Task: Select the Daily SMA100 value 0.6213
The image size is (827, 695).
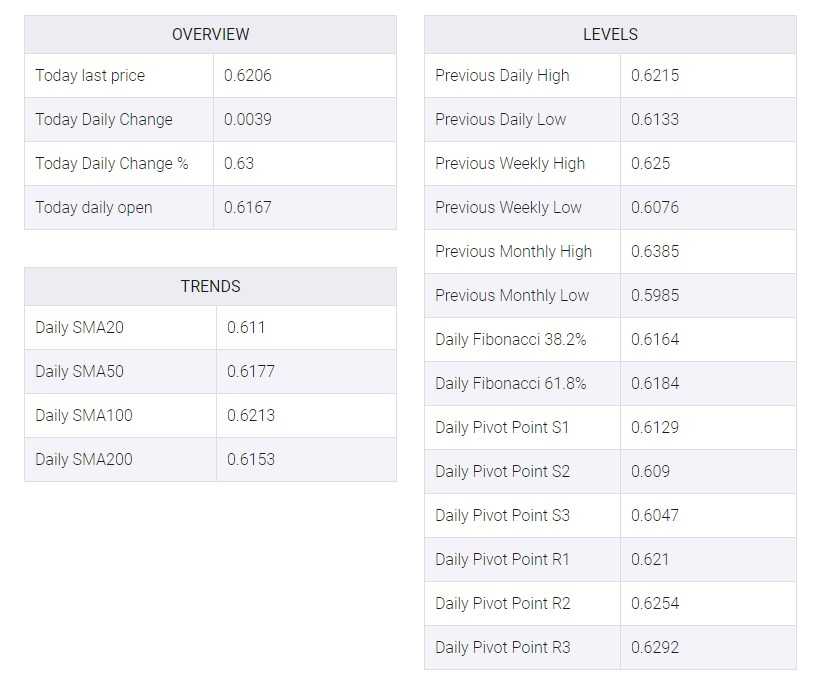Action: [251, 416]
